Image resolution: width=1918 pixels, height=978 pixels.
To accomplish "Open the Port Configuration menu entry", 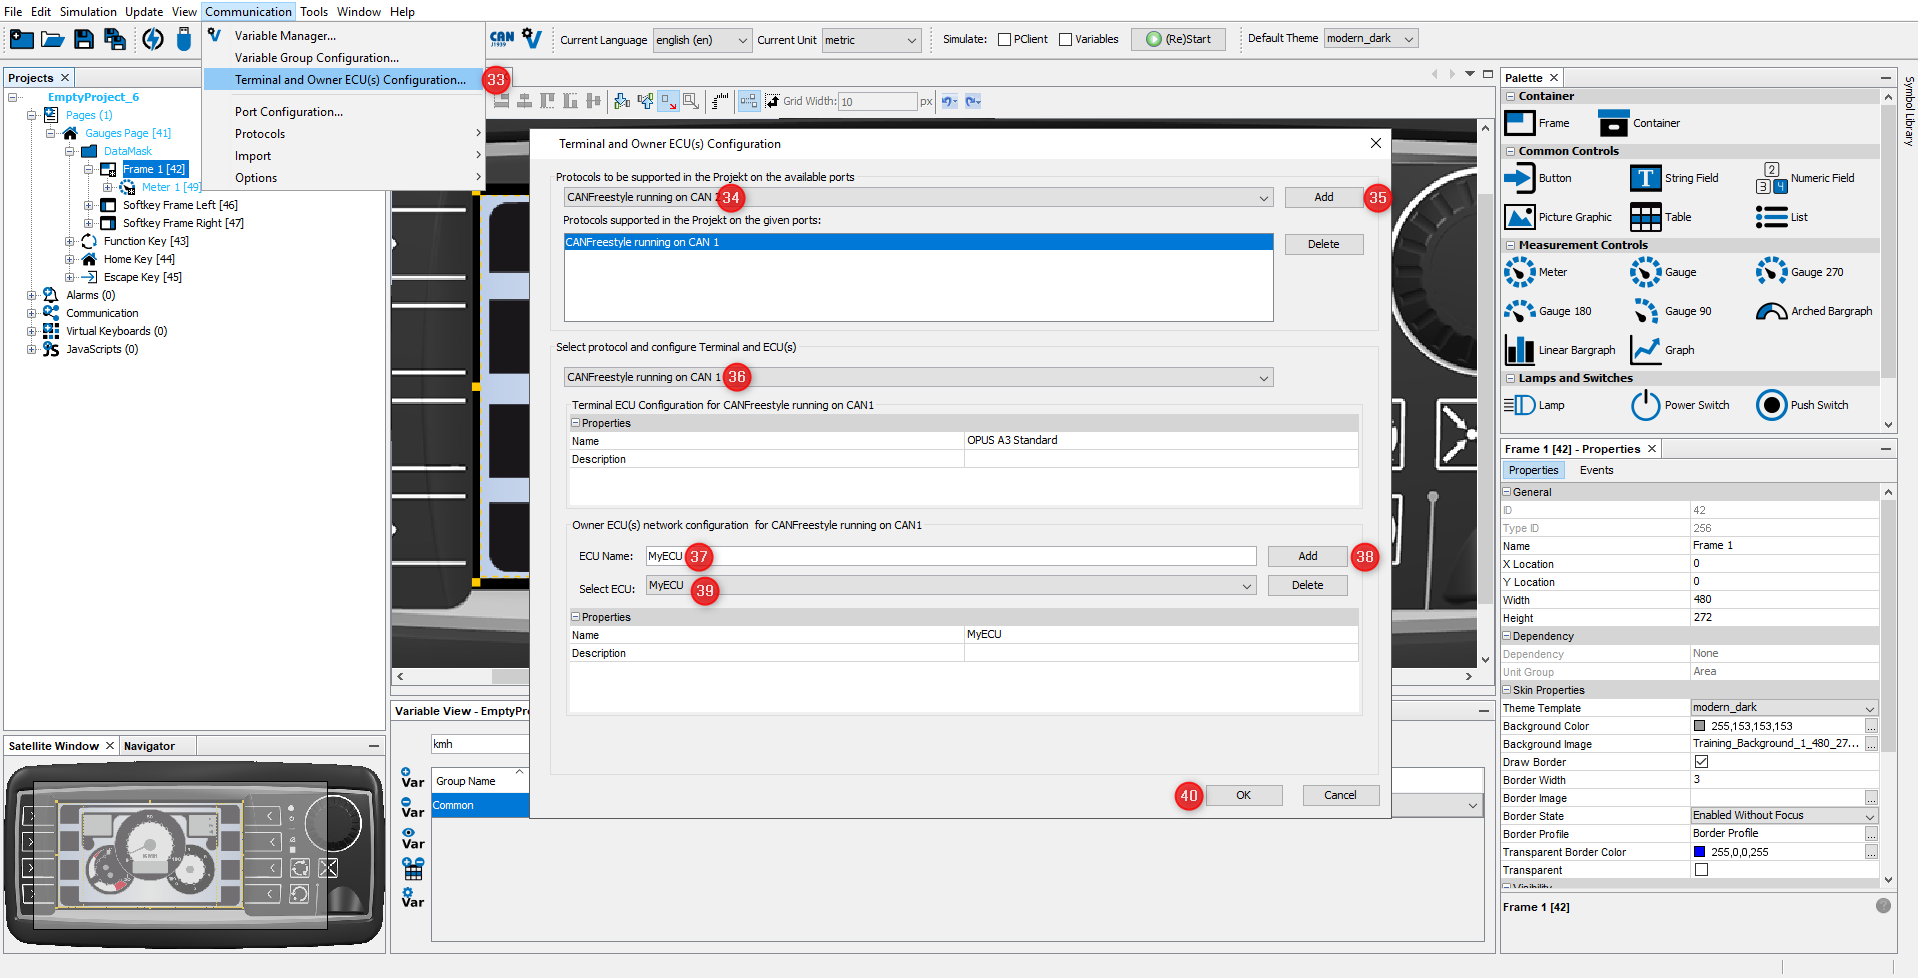I will pos(288,112).
